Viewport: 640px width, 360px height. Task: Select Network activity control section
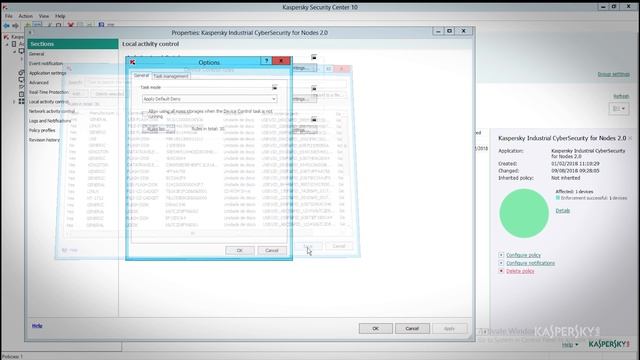pos(52,111)
